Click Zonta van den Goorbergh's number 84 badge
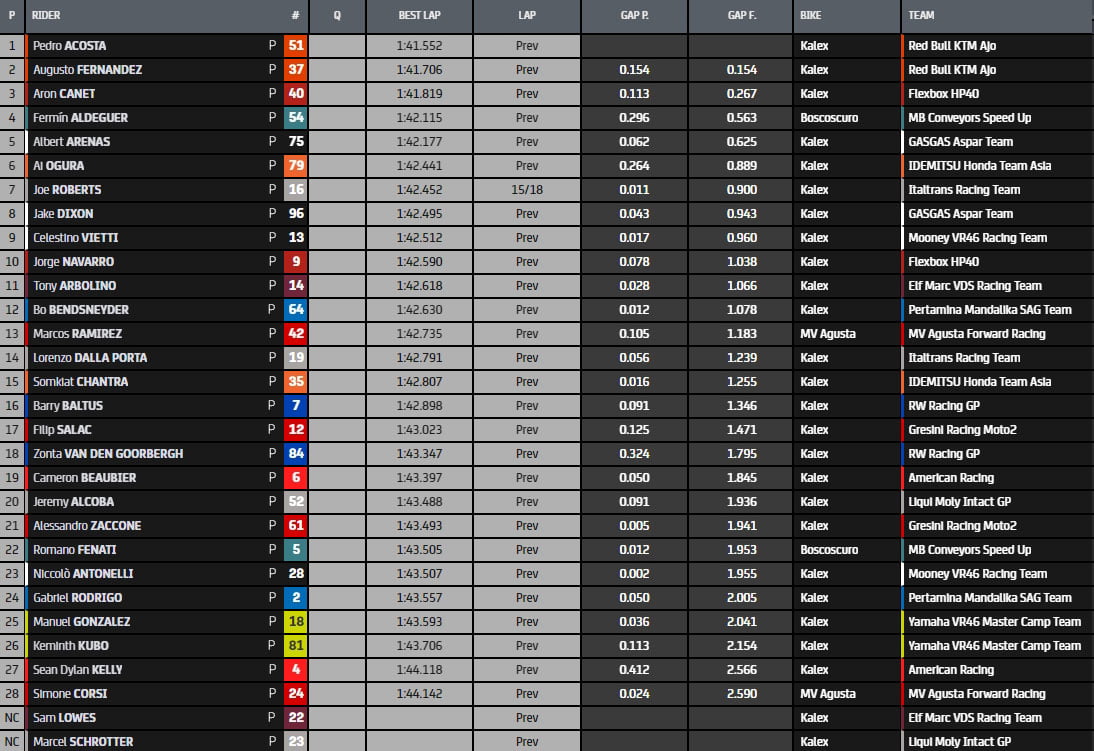The width and height of the screenshot is (1094, 751). pyautogui.click(x=295, y=454)
